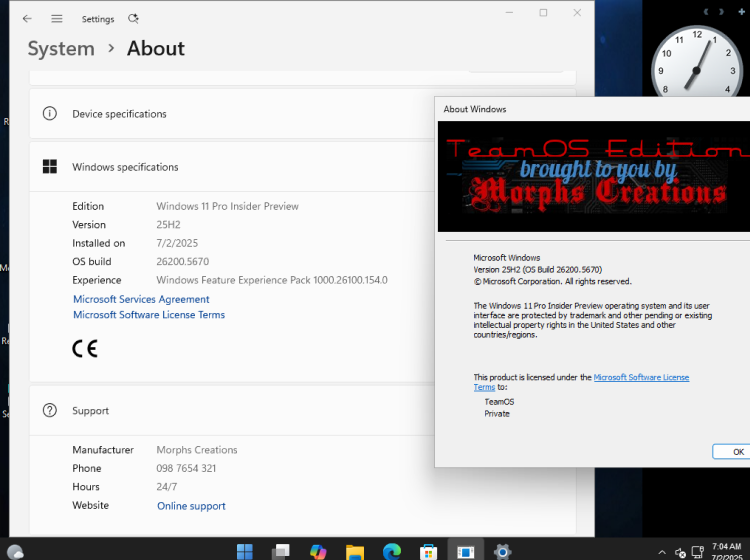This screenshot has width=750, height=560.
Task: Minimize the Settings window
Action: [x=509, y=12]
